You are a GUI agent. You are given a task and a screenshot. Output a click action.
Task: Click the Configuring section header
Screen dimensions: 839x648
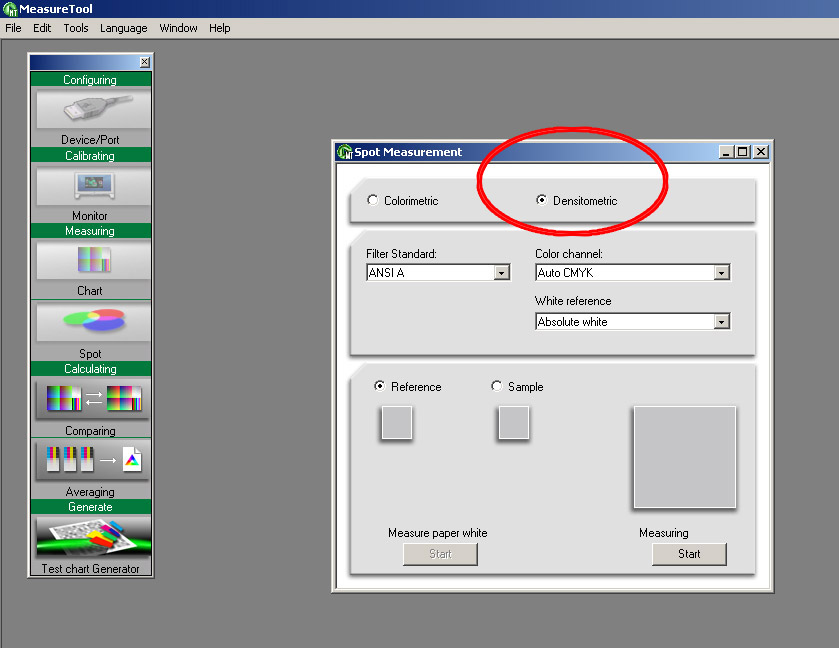[x=91, y=80]
